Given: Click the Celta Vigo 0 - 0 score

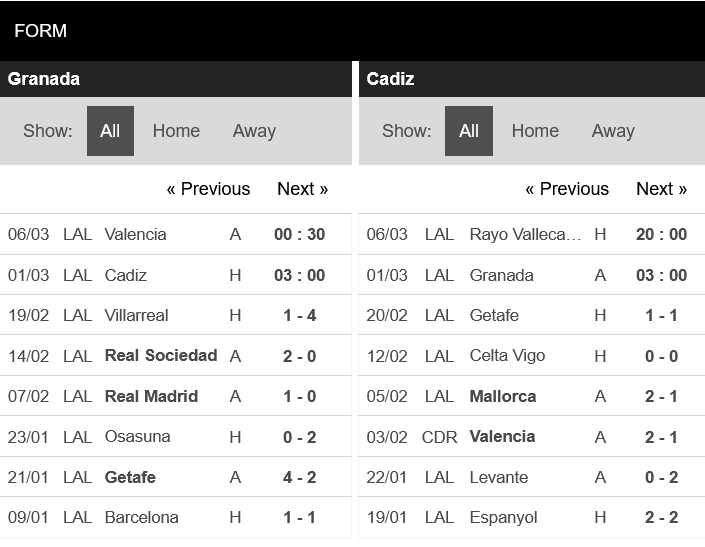Looking at the screenshot, I should (661, 356).
